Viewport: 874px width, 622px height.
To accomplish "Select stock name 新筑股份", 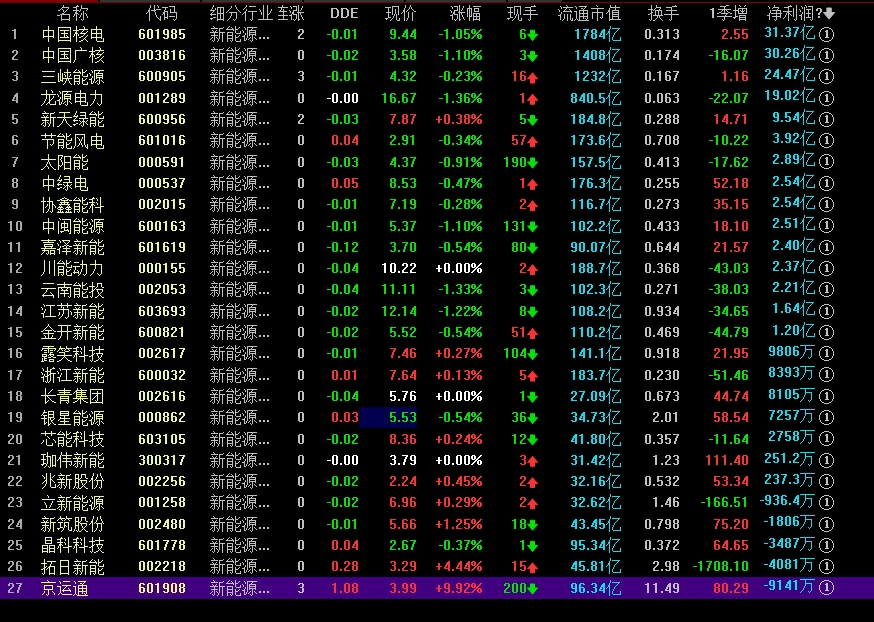I will (72, 524).
